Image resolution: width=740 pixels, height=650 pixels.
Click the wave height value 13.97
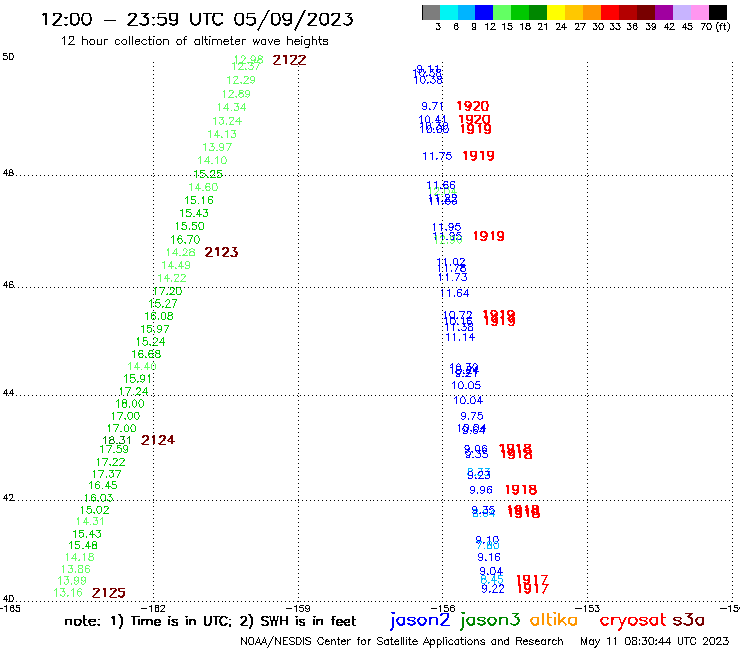[x=217, y=147]
